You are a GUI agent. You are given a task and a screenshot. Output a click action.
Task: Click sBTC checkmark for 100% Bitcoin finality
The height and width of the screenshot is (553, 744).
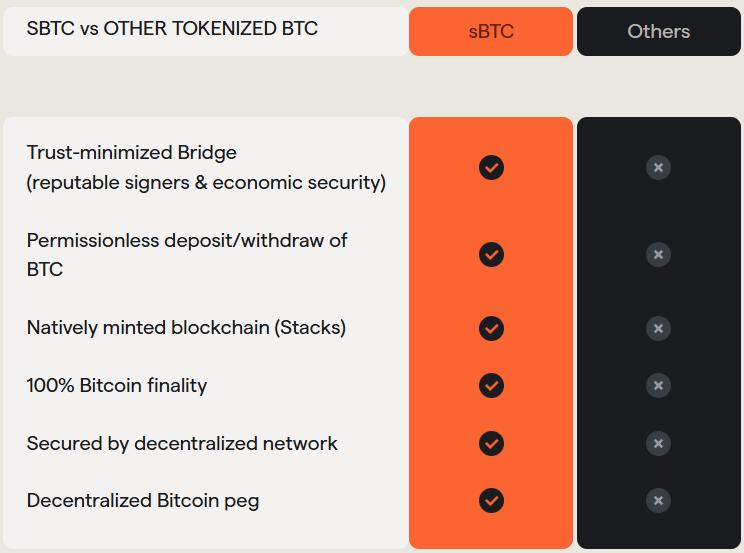pos(491,385)
